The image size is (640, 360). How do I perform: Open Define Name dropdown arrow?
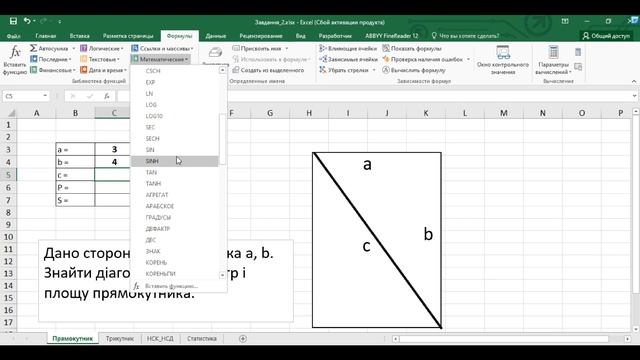click(287, 49)
